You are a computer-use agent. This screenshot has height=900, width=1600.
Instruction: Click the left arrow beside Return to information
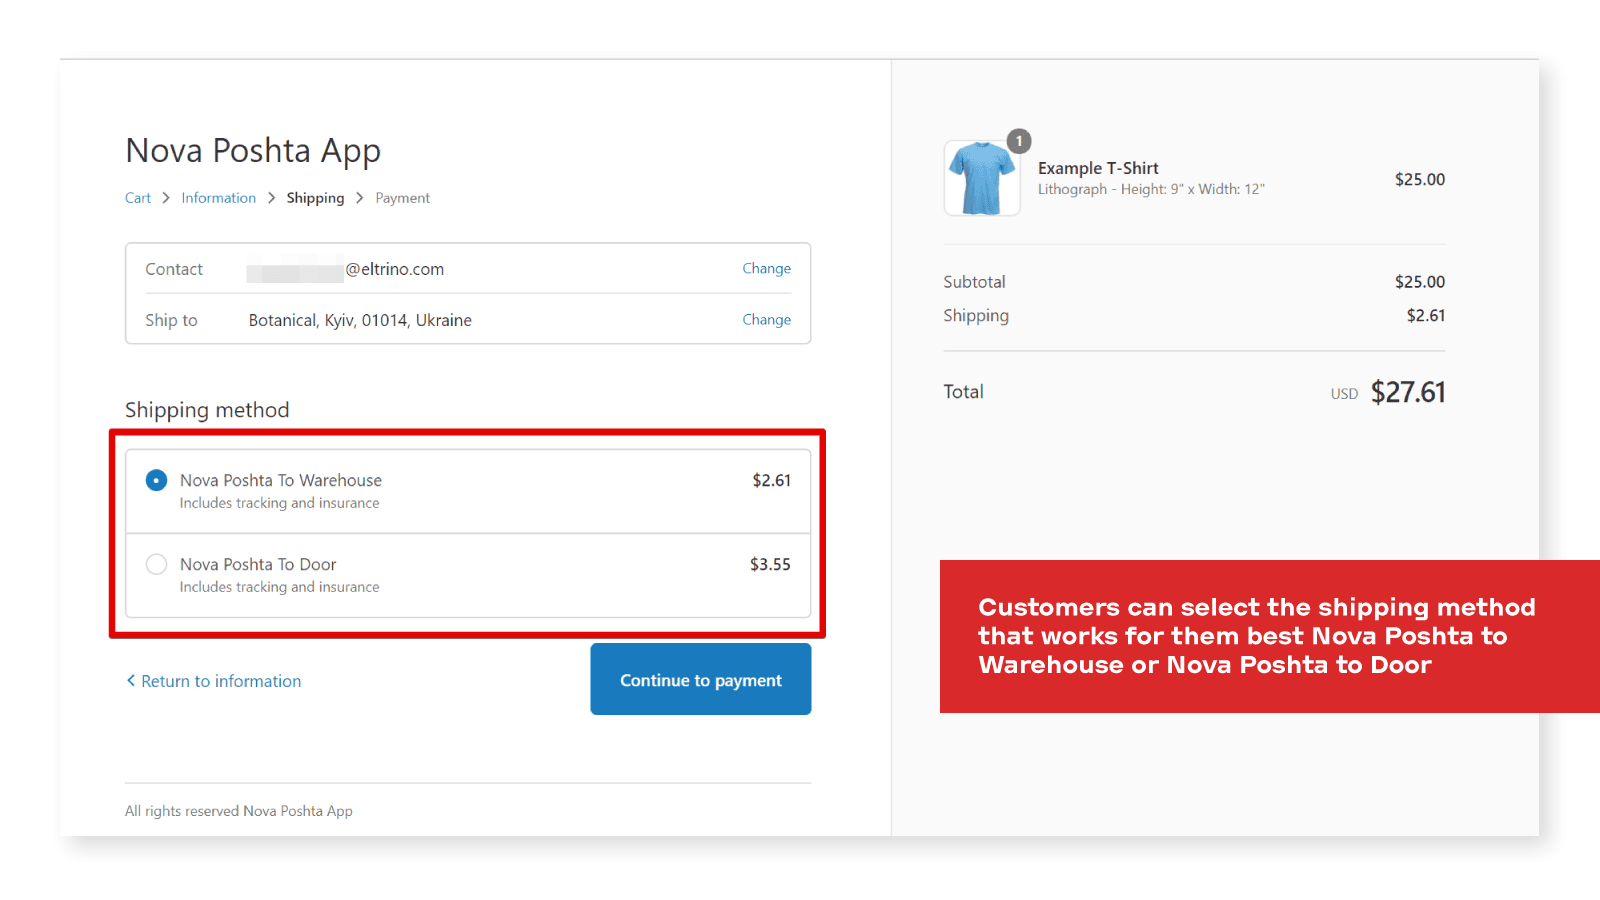[130, 681]
